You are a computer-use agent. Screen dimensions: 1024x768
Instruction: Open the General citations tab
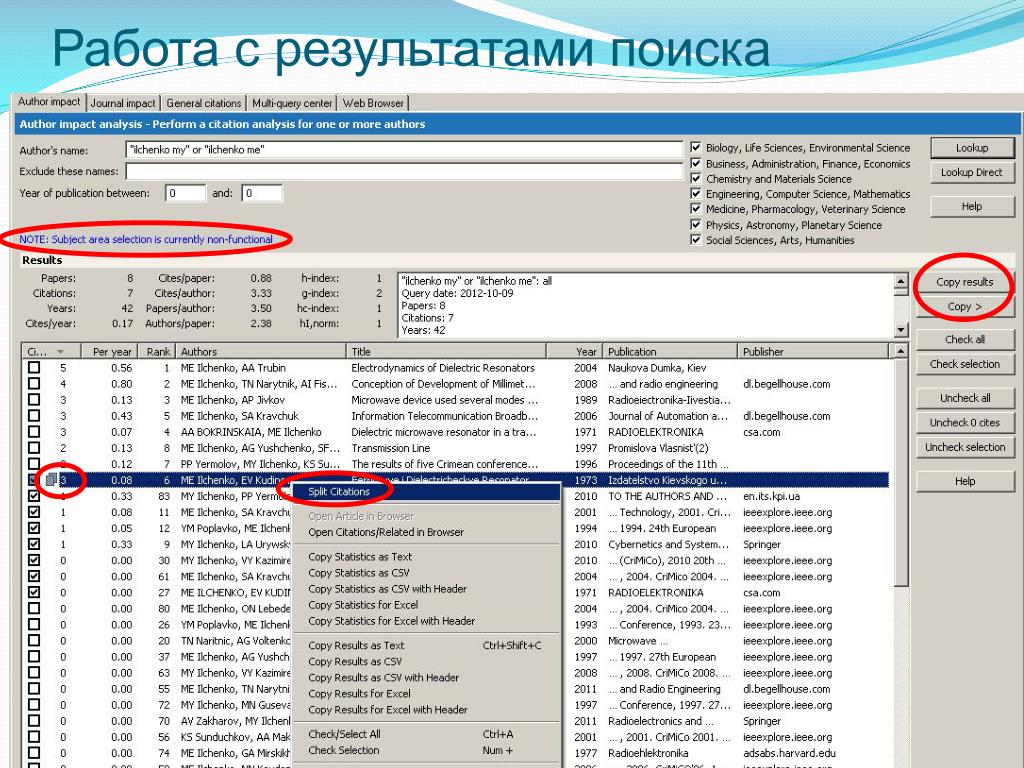pos(204,103)
